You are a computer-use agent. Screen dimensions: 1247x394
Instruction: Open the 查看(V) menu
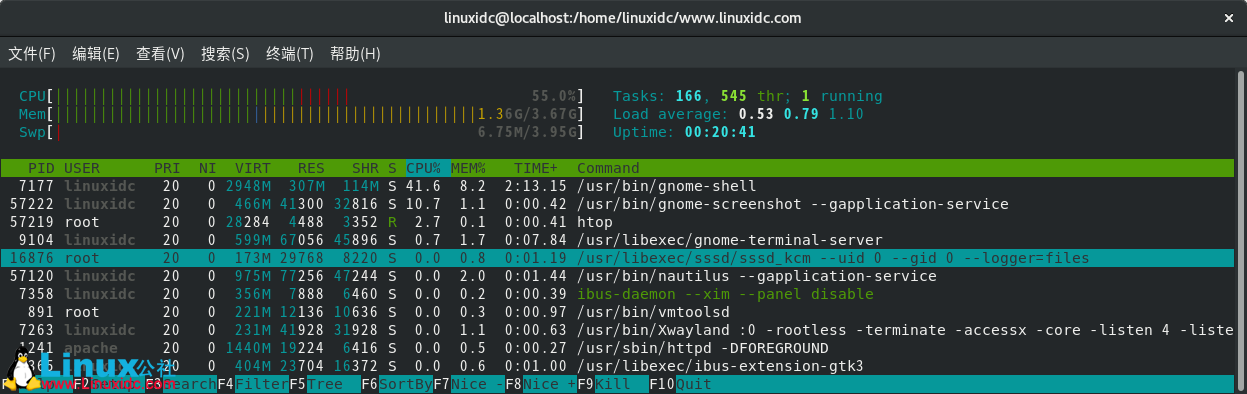(161, 54)
